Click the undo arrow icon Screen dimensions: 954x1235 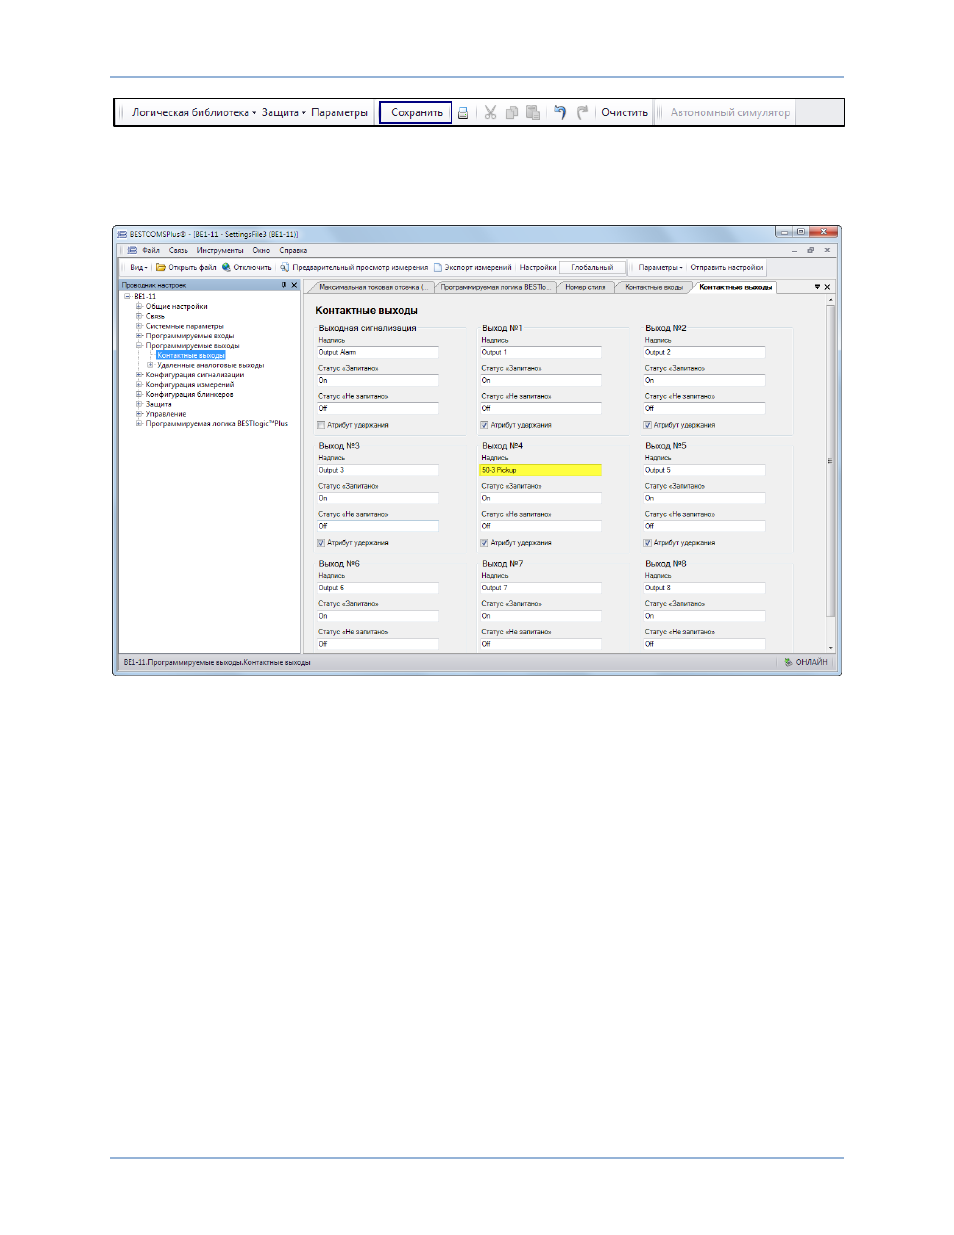pos(560,113)
